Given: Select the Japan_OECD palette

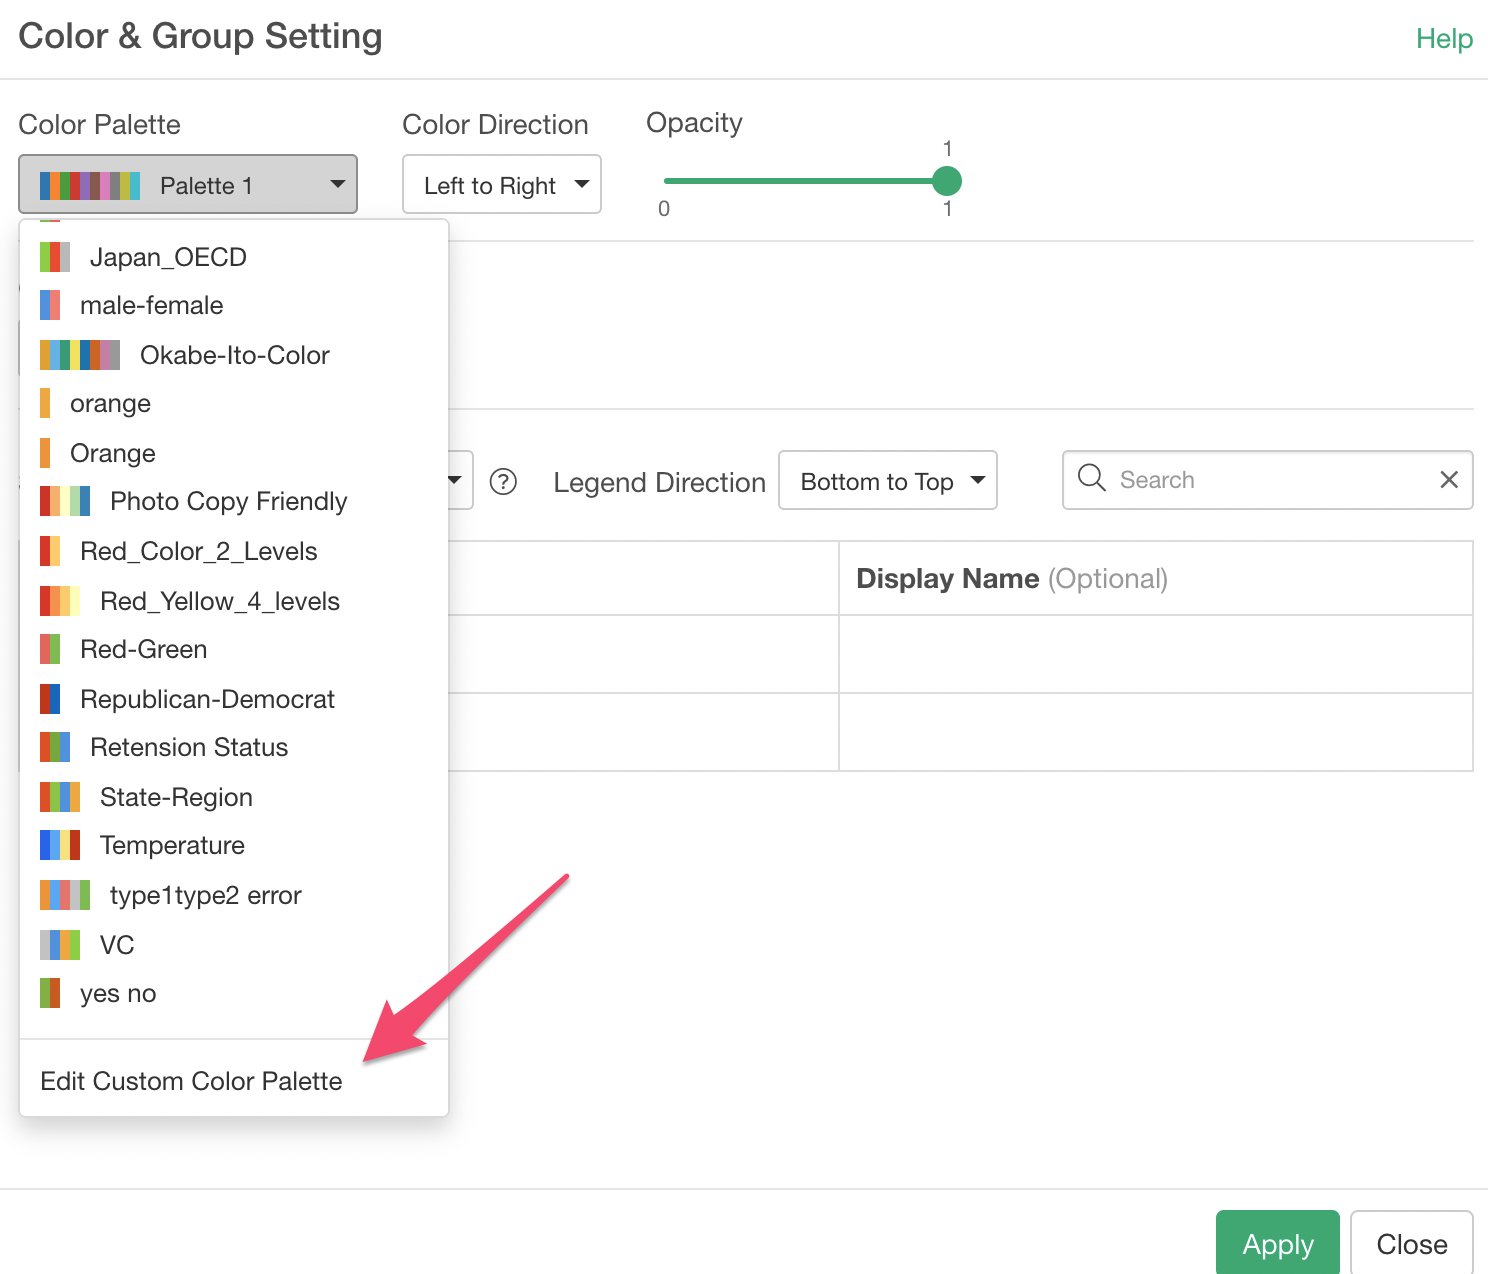Looking at the screenshot, I should [234, 257].
